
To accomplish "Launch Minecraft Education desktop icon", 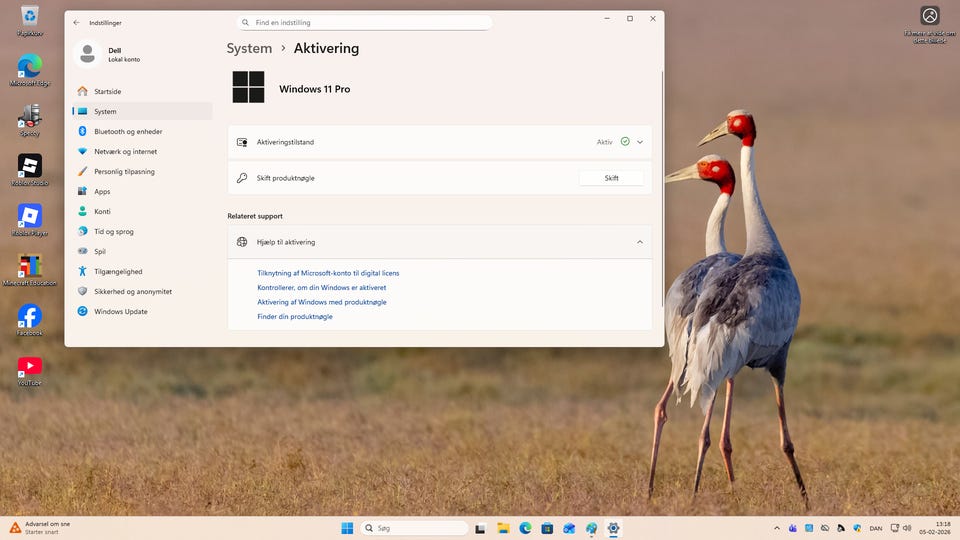I will click(x=30, y=267).
